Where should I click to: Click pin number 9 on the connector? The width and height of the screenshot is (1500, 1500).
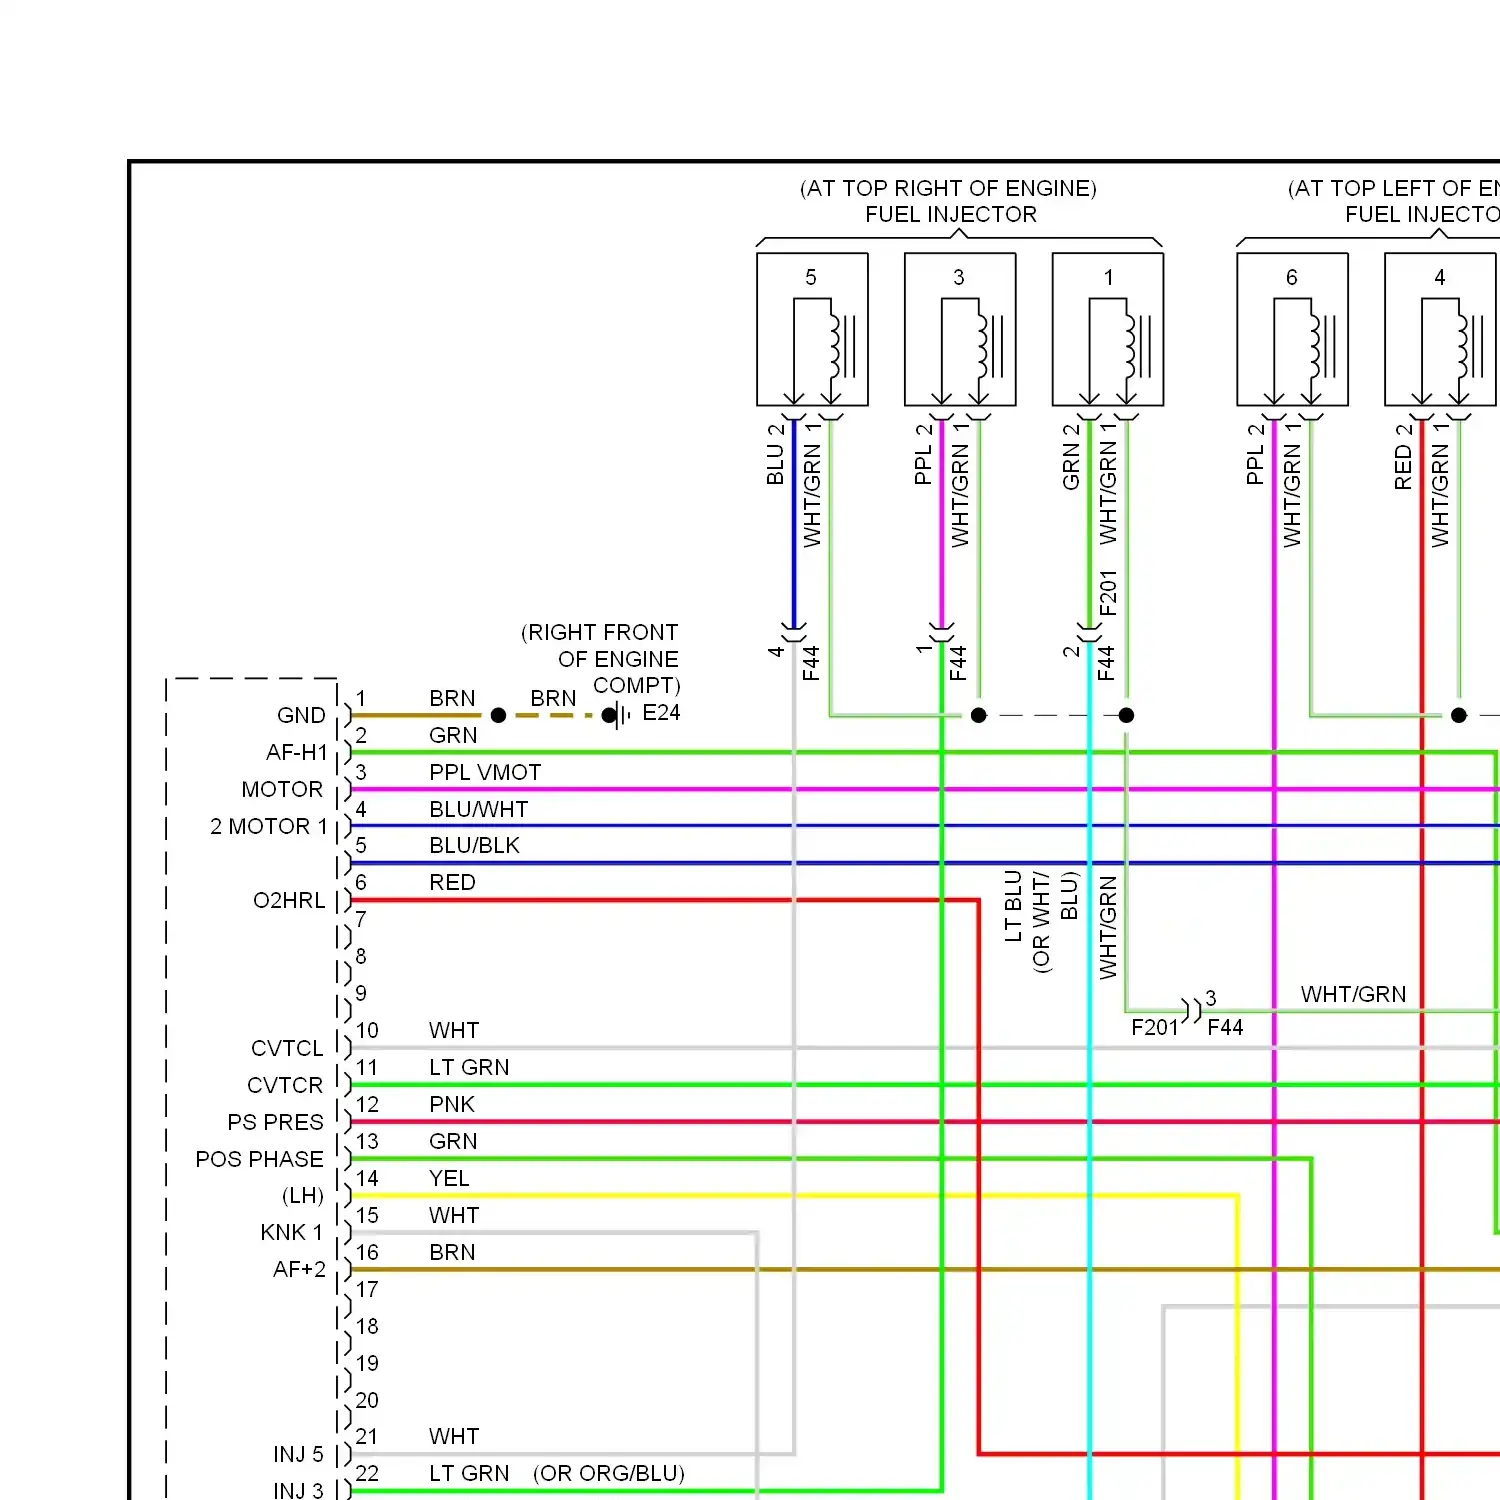pyautogui.click(x=361, y=993)
